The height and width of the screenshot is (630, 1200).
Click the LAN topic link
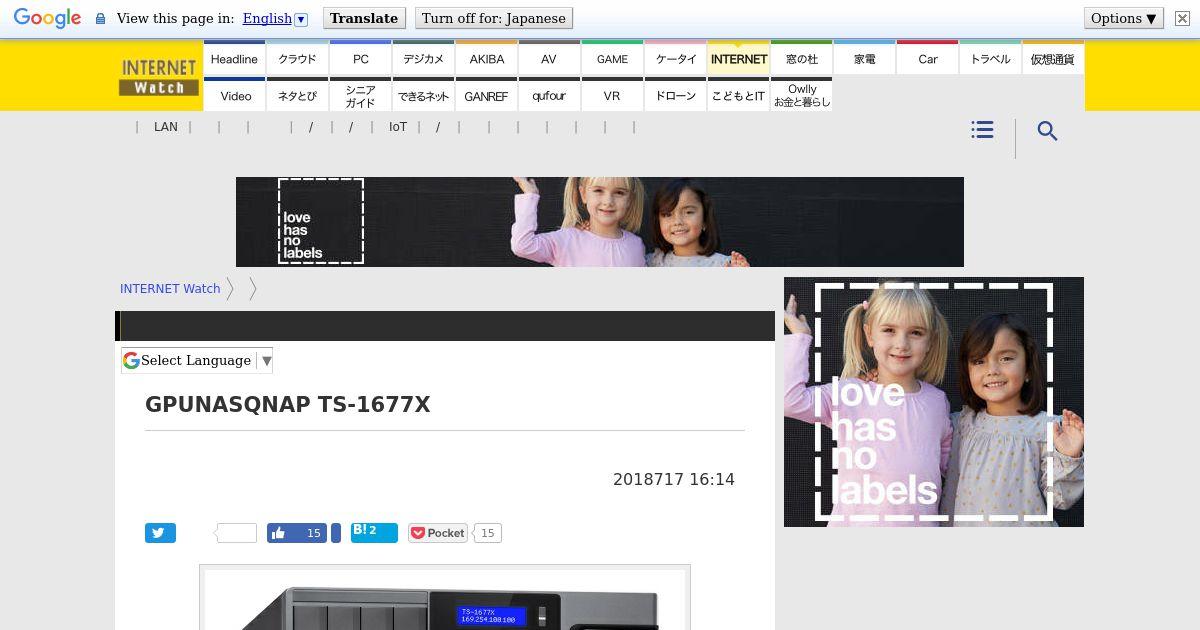tap(166, 127)
